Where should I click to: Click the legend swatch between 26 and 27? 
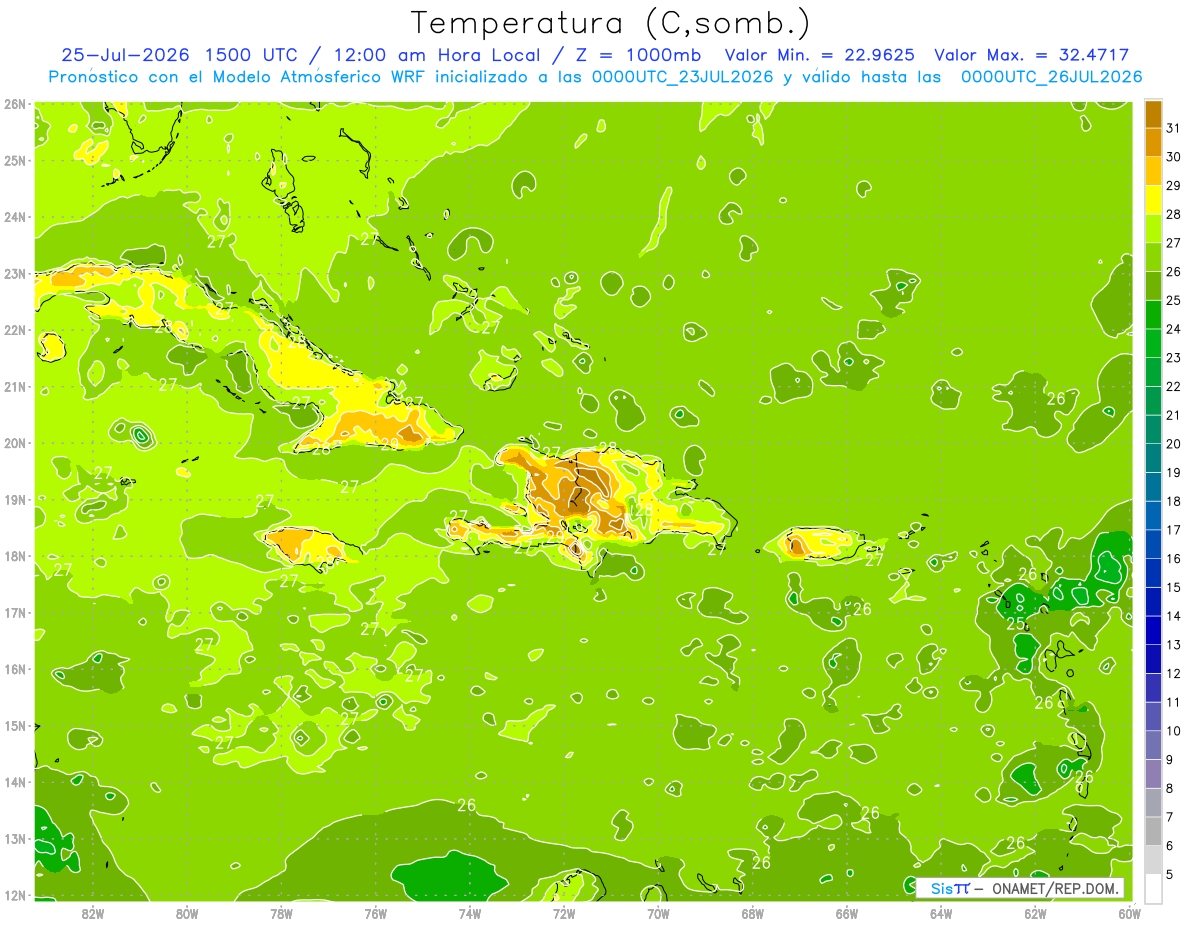1152,257
